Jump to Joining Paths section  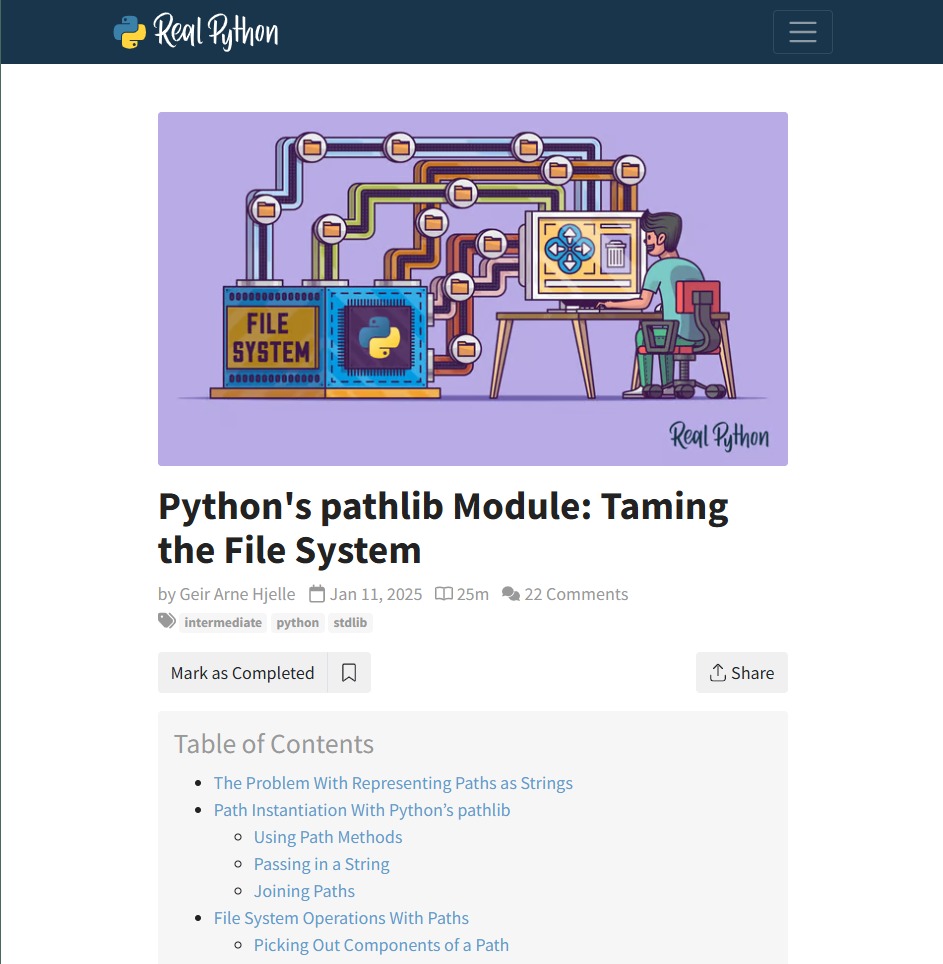[304, 891]
